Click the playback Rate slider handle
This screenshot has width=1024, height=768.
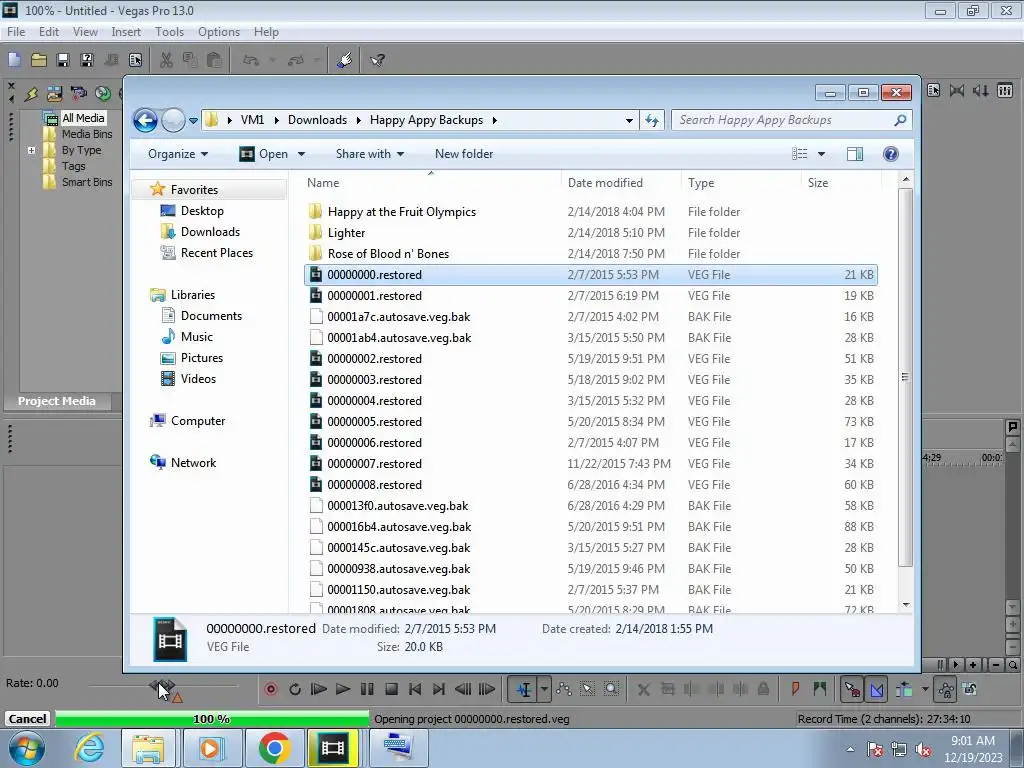click(162, 686)
